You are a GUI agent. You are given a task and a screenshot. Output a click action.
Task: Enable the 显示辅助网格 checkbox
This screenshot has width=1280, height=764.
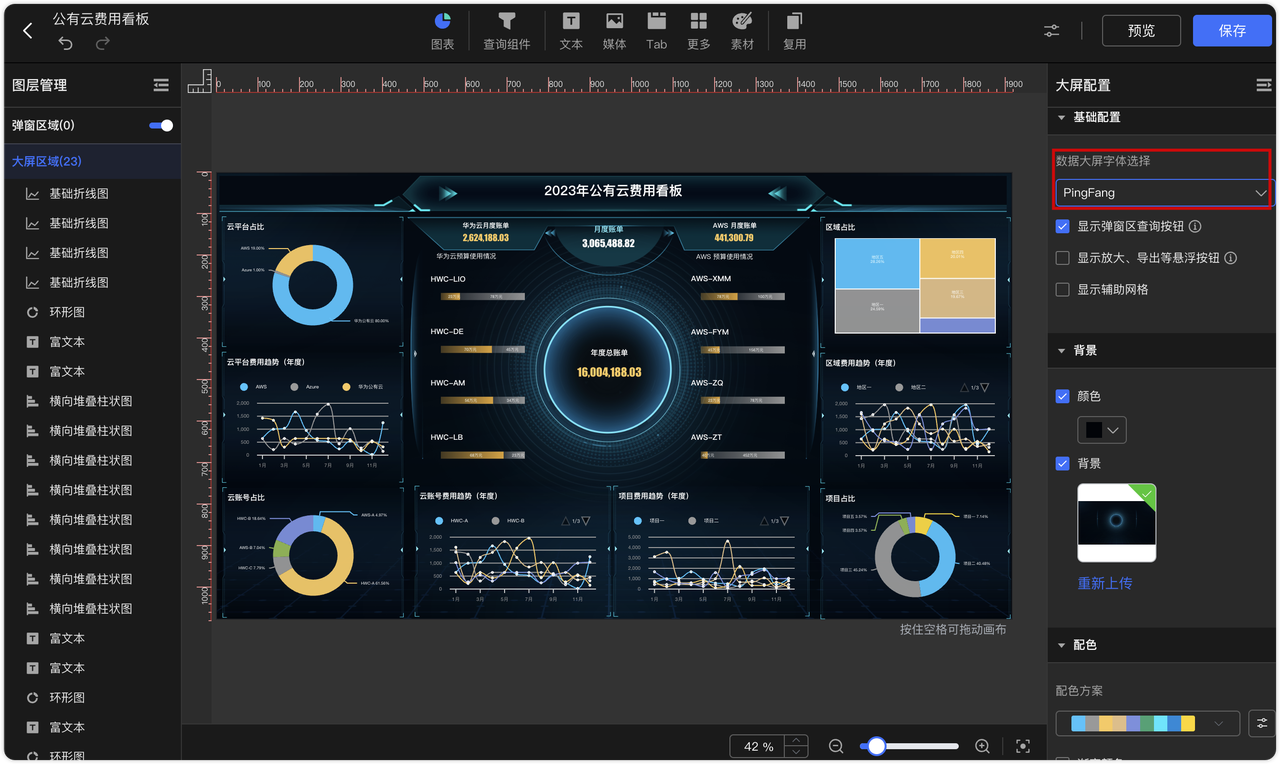click(x=1062, y=289)
